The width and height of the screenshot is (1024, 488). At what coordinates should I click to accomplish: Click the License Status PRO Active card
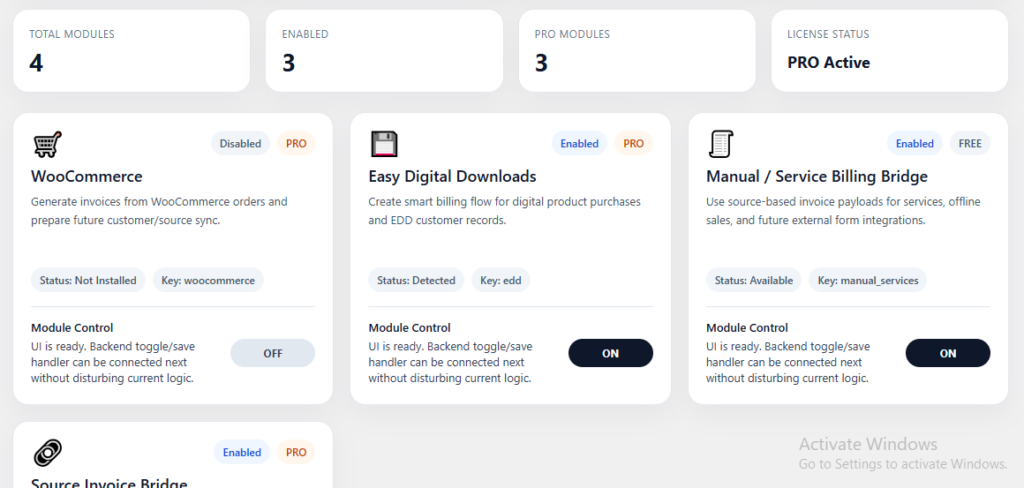(889, 50)
